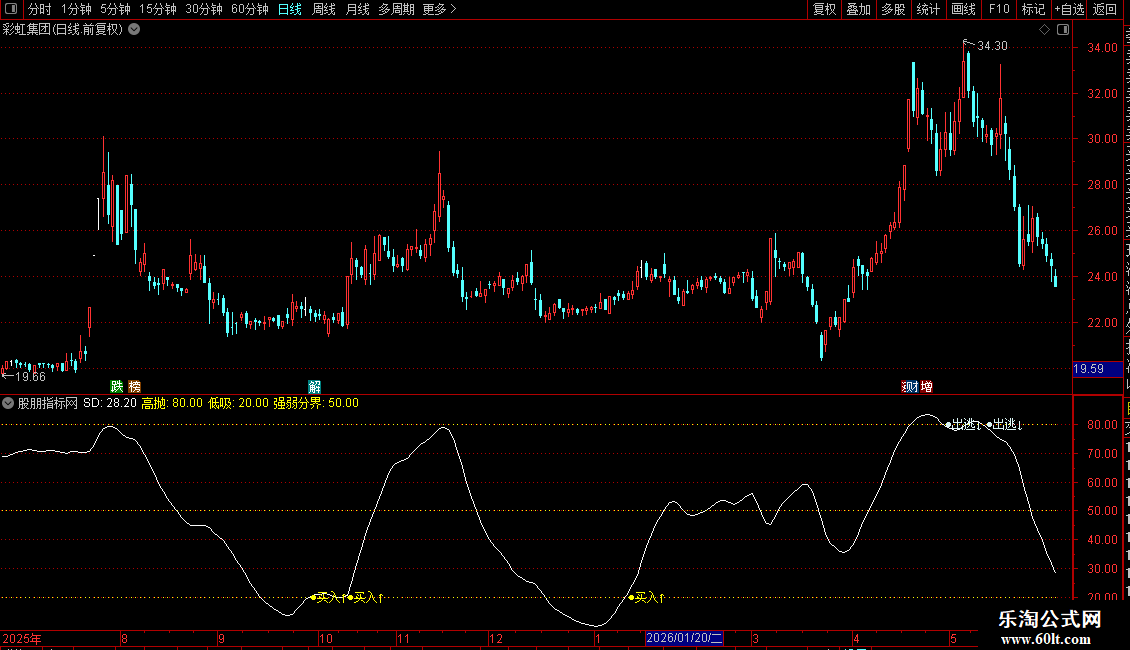The height and width of the screenshot is (650, 1130).
Task: Click the 统计 statistics button
Action: click(927, 9)
